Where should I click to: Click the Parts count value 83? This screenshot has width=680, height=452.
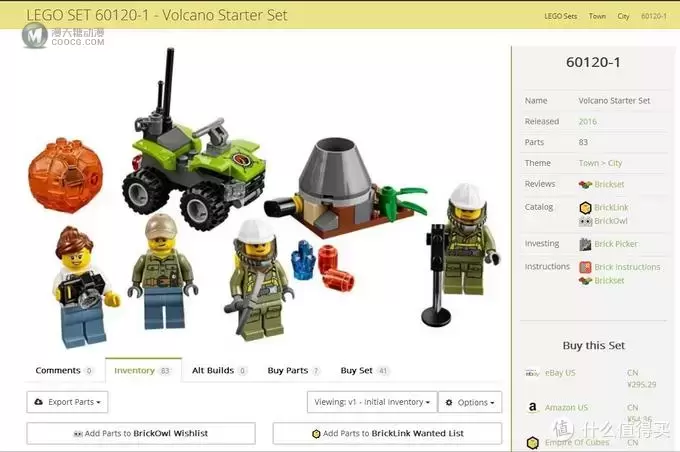pyautogui.click(x=583, y=142)
